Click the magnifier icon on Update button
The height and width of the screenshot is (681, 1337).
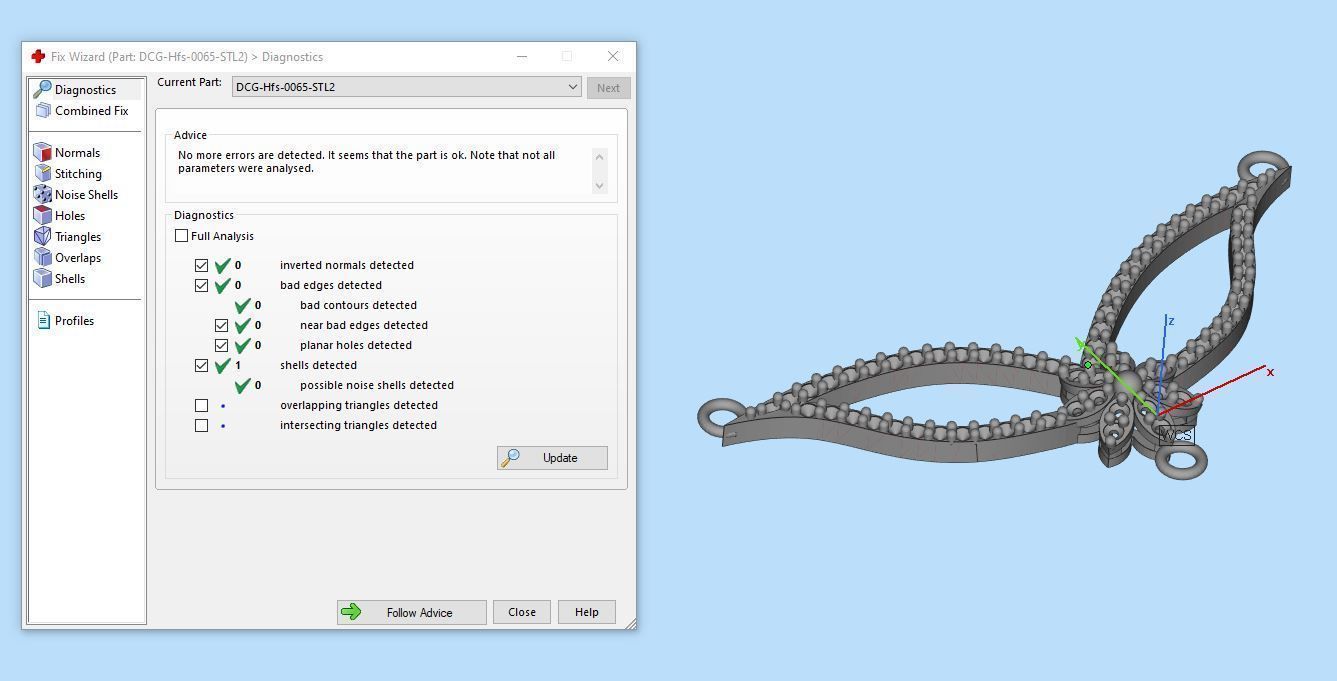511,457
